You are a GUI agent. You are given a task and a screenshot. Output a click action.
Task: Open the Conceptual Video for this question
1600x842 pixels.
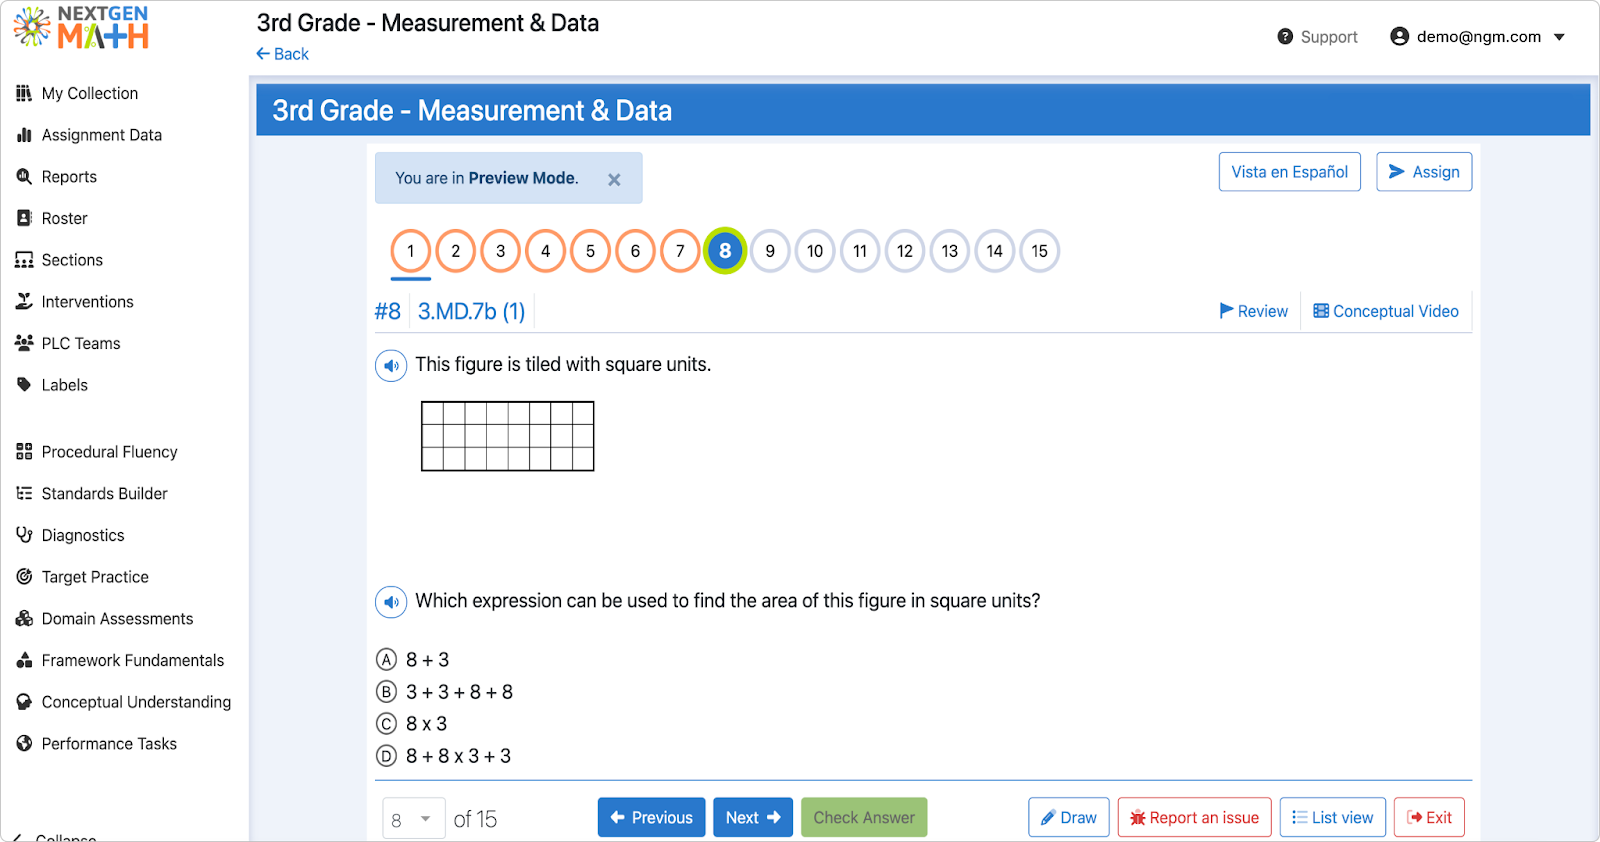tap(1385, 311)
